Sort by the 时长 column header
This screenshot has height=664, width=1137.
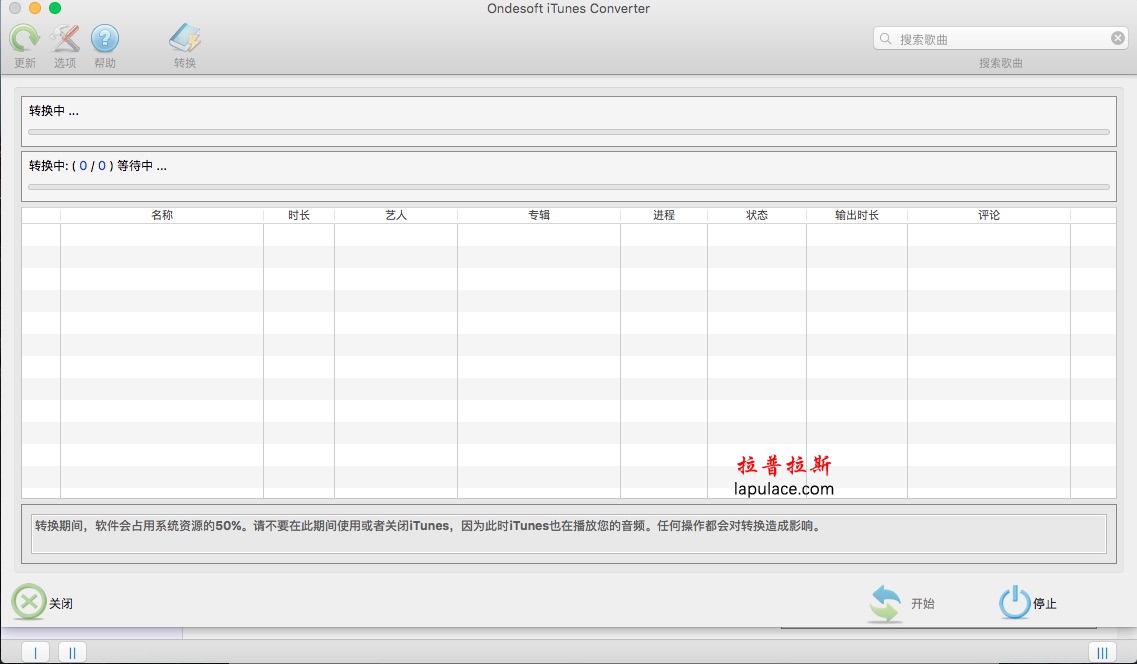(299, 215)
